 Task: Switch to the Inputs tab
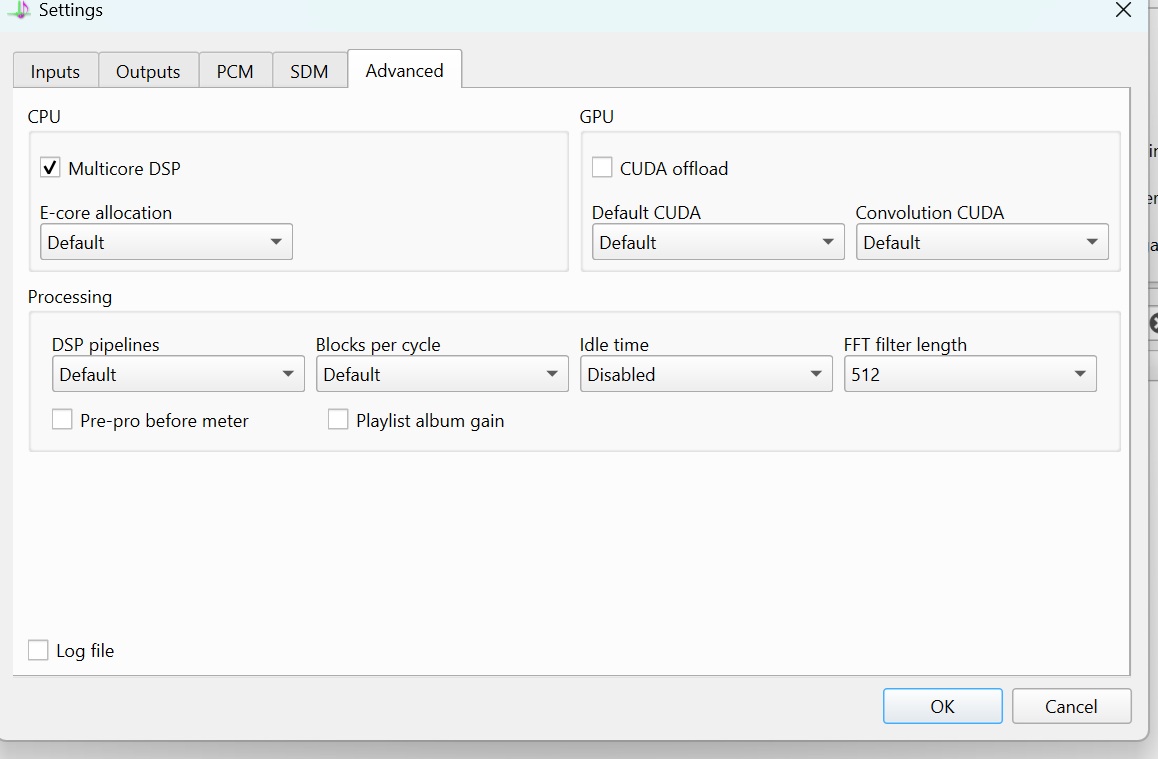click(55, 71)
